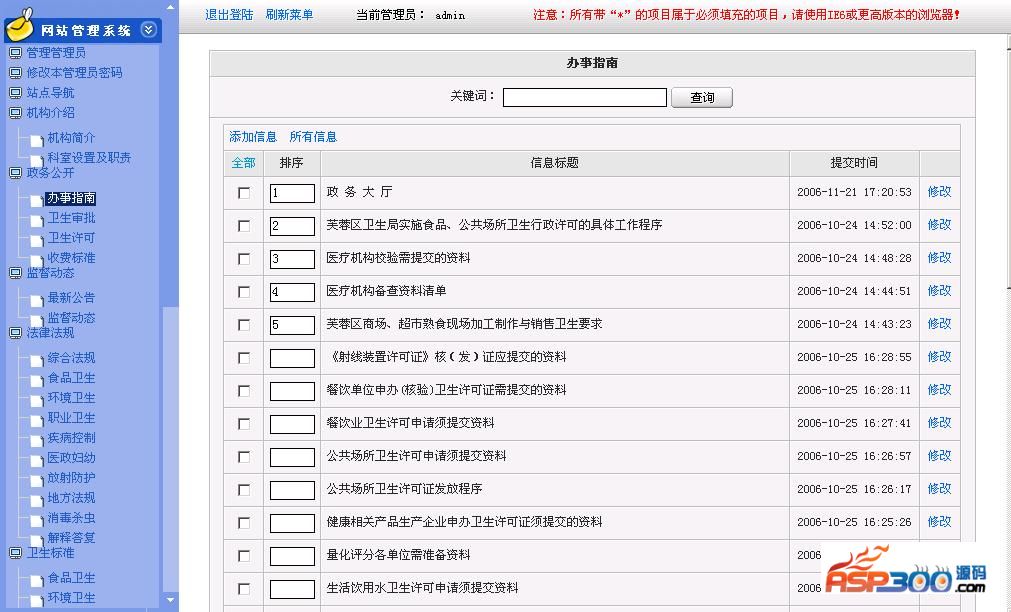This screenshot has height=612, width=1011.
Task: Open 科室设置及职责 in the sidebar
Action: (x=89, y=158)
